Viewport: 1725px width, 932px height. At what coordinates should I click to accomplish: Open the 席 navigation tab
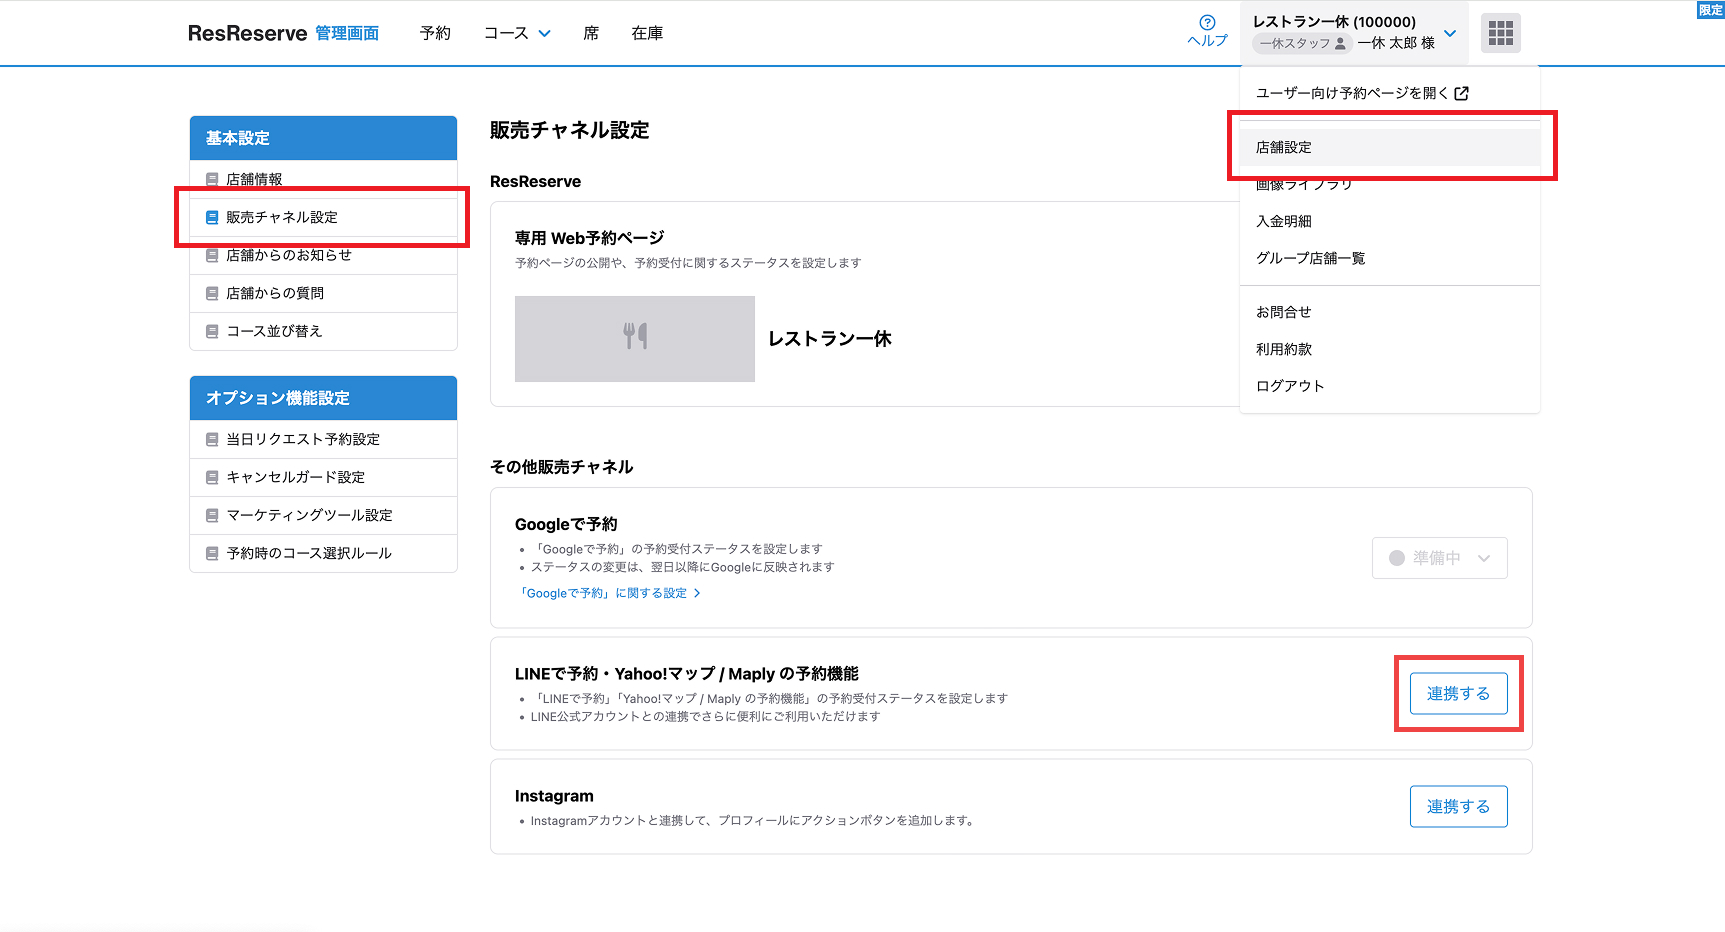click(591, 33)
